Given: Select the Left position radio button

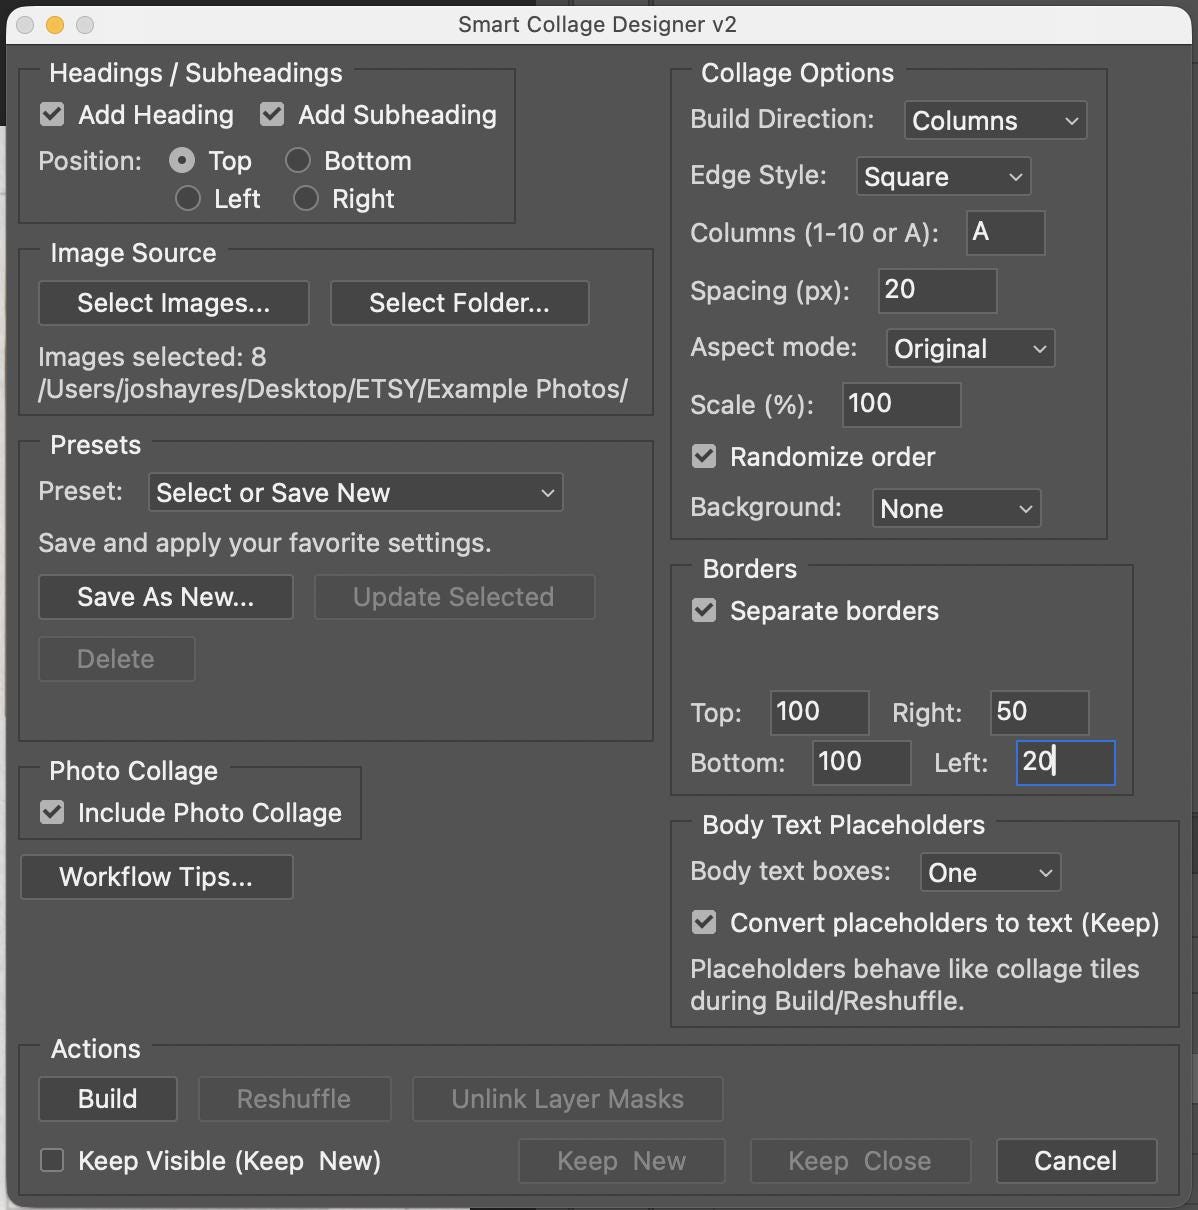Looking at the screenshot, I should click(x=188, y=198).
